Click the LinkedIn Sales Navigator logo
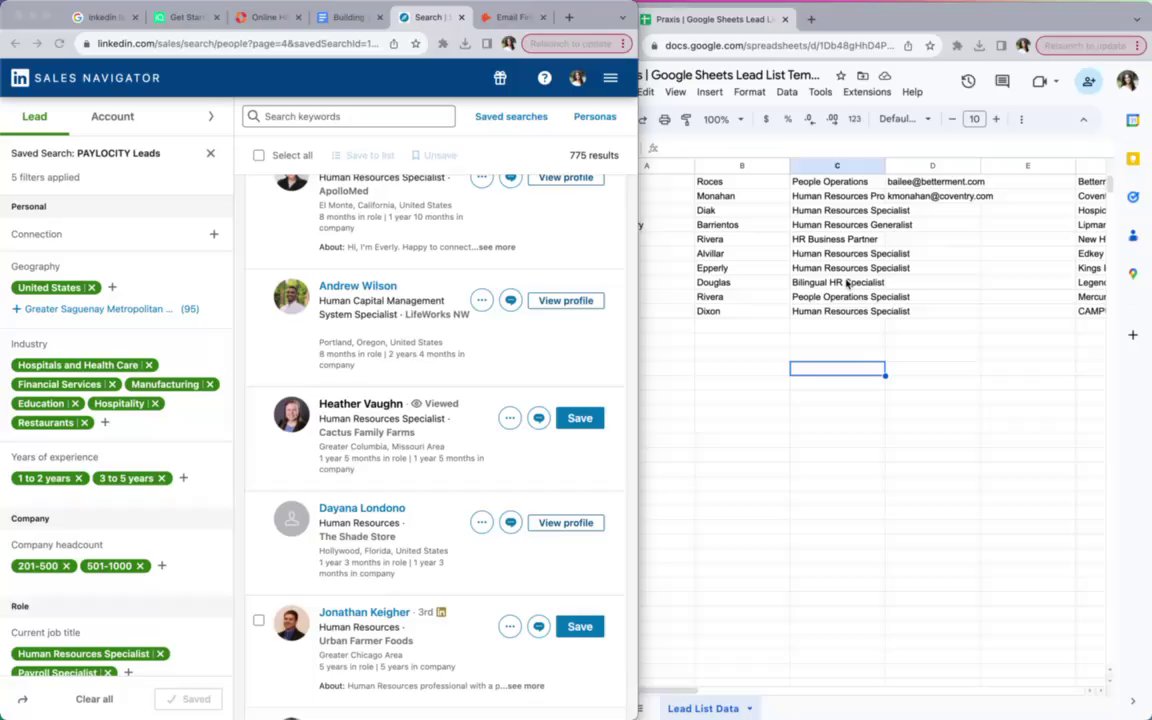The width and height of the screenshot is (1152, 720). coord(85,78)
